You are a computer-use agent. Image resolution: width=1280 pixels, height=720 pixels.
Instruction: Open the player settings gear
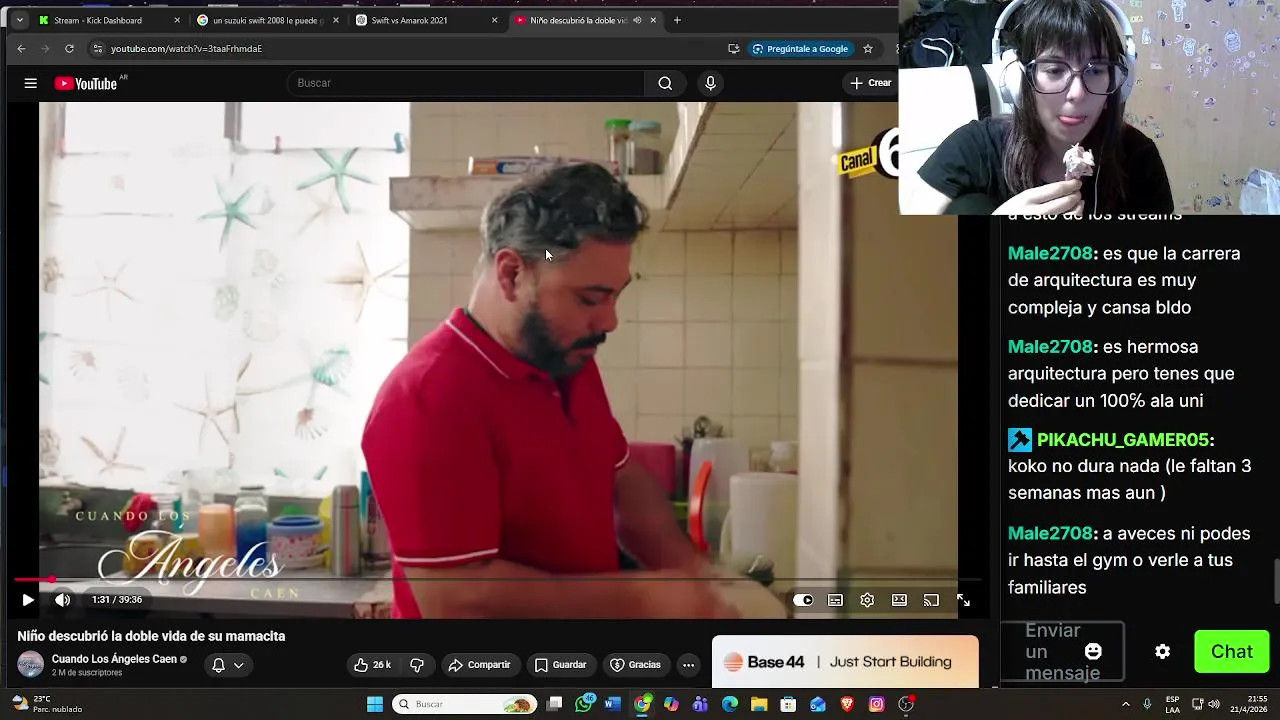(867, 600)
